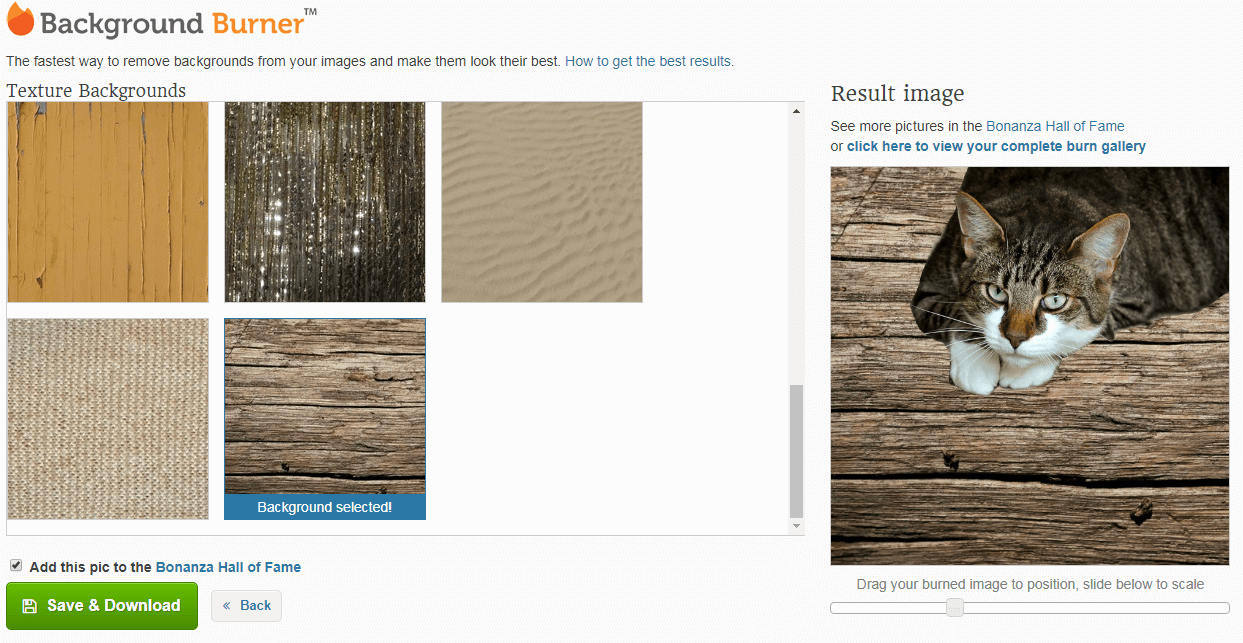Click the Save & Download button
This screenshot has width=1243, height=643.
coord(102,606)
